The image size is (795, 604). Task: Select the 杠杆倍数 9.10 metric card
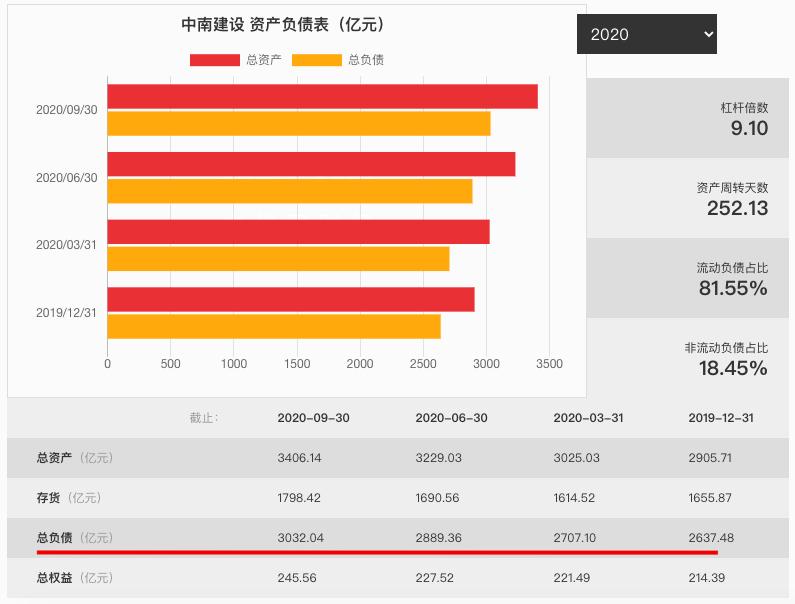[688, 118]
